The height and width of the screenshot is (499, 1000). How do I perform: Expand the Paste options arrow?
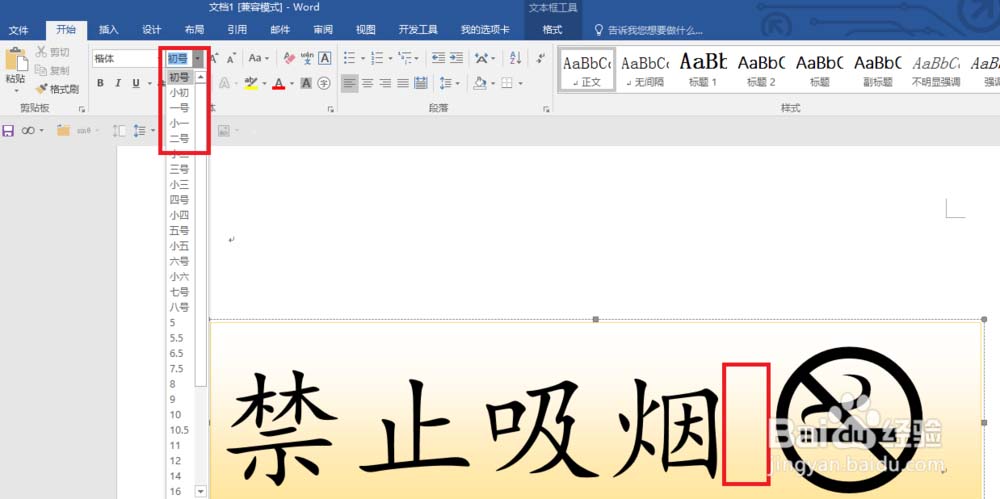pyautogui.click(x=17, y=91)
